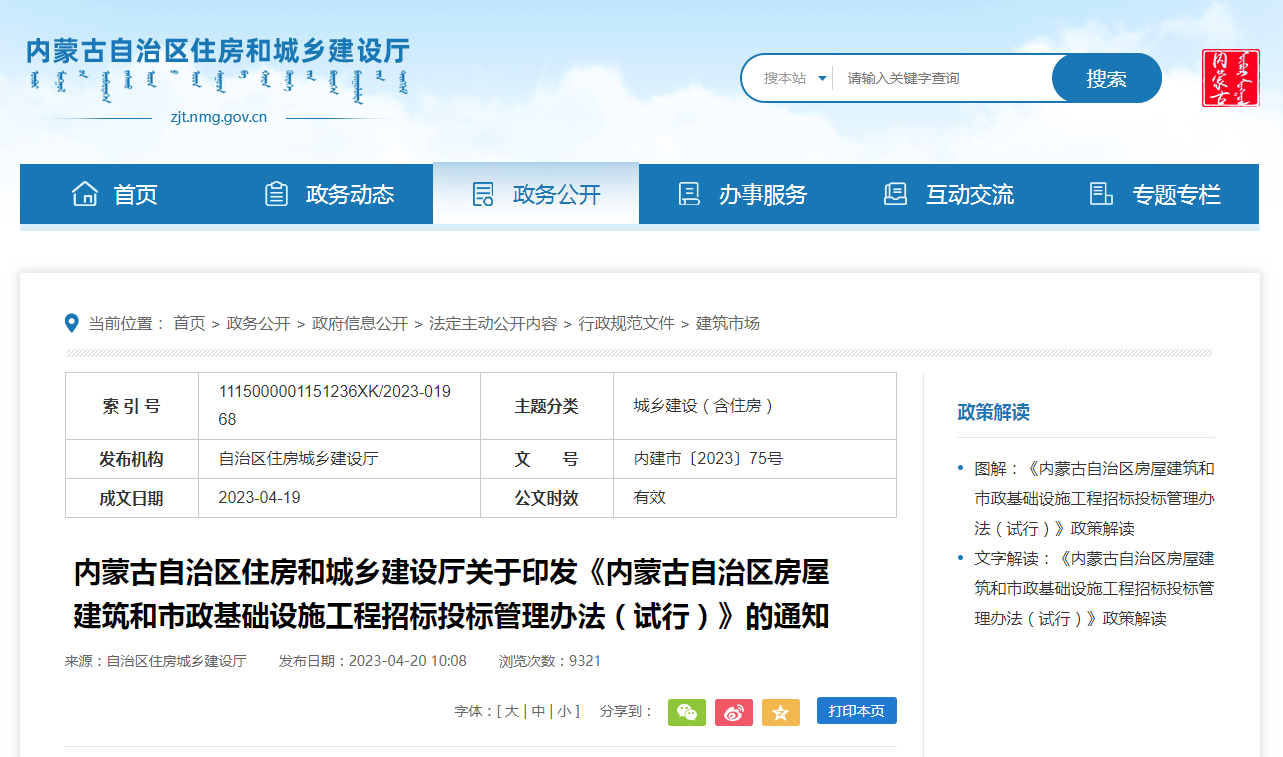Image resolution: width=1283 pixels, height=757 pixels.
Task: Open the 专题专栏 navigation menu
Action: (x=1155, y=194)
